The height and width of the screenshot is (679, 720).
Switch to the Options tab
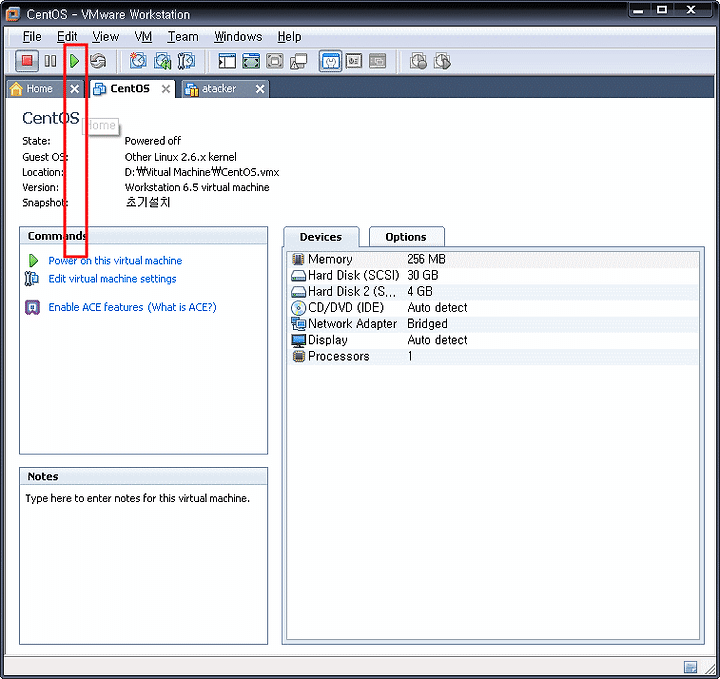pos(406,237)
